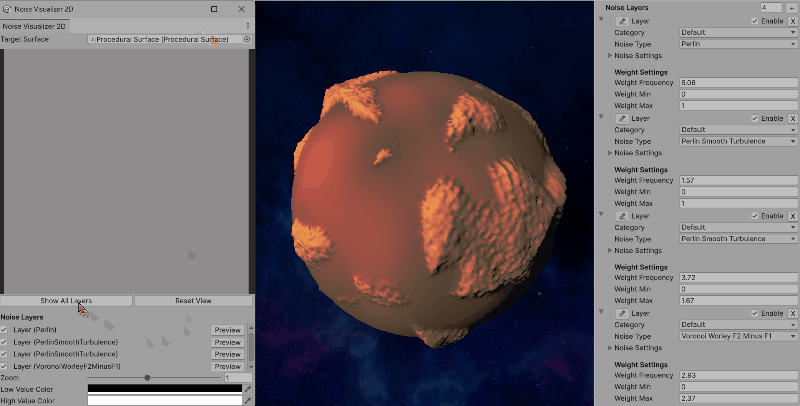Open the High Value Color white swatch
This screenshot has height=406, width=800.
coord(165,401)
